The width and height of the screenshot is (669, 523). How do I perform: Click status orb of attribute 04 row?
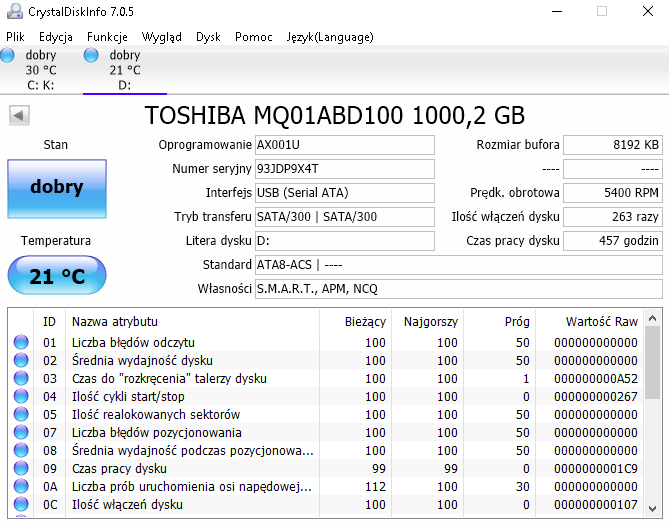(21, 396)
